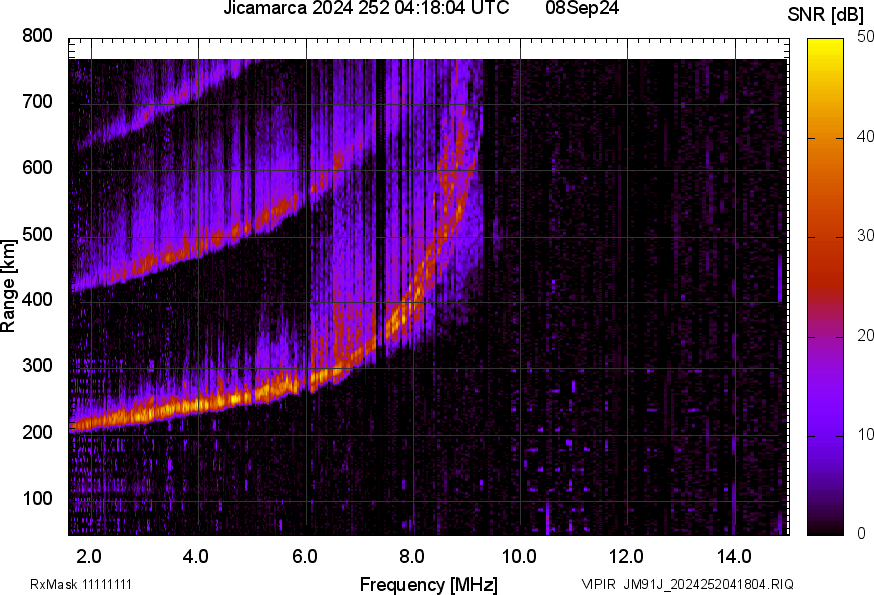Click the colorbar tick label '10'
874x595 pixels.
(x=865, y=434)
